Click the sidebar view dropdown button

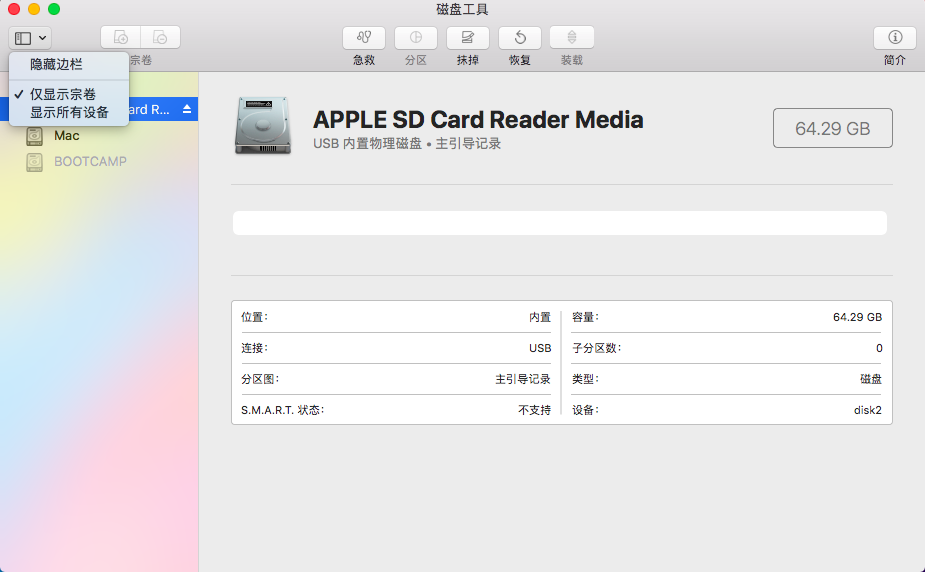[30, 38]
